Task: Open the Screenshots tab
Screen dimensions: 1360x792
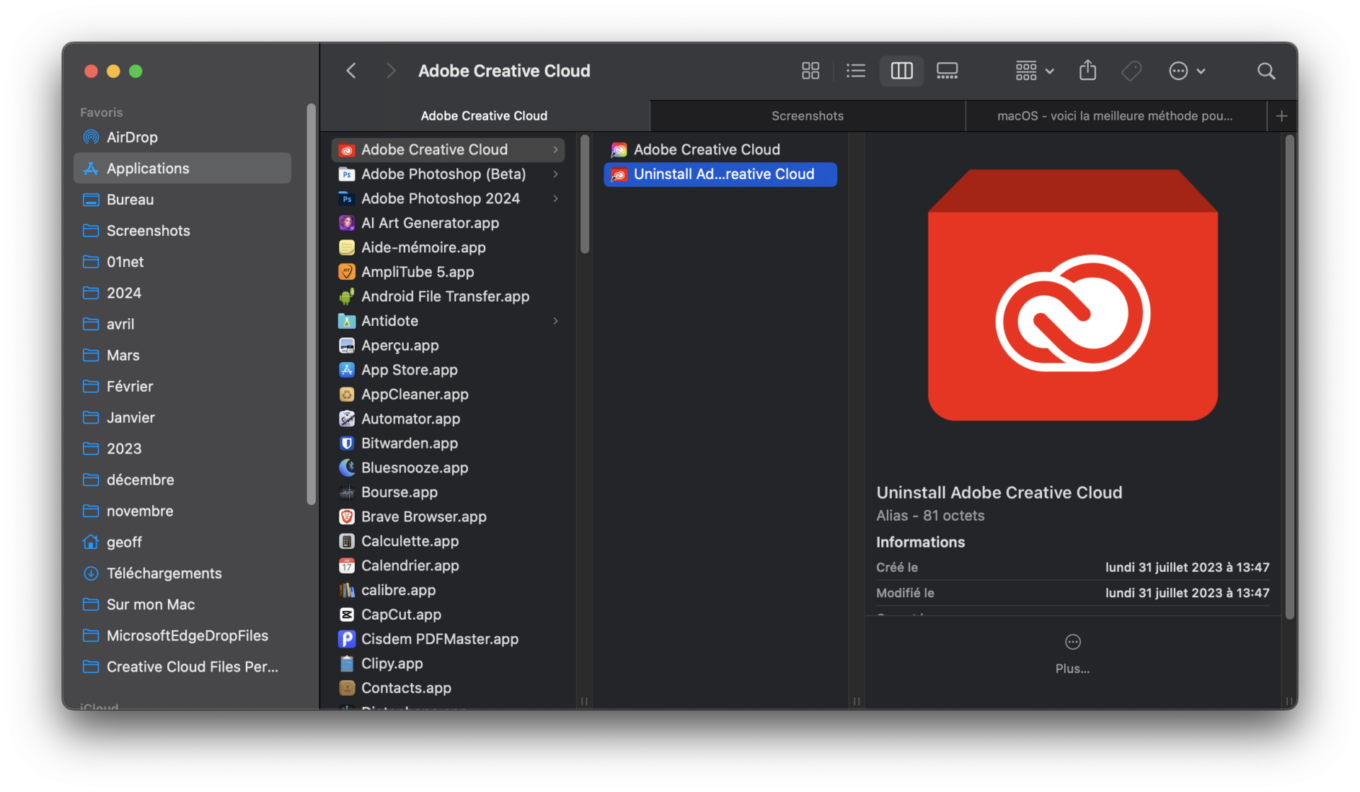Action: (x=808, y=116)
